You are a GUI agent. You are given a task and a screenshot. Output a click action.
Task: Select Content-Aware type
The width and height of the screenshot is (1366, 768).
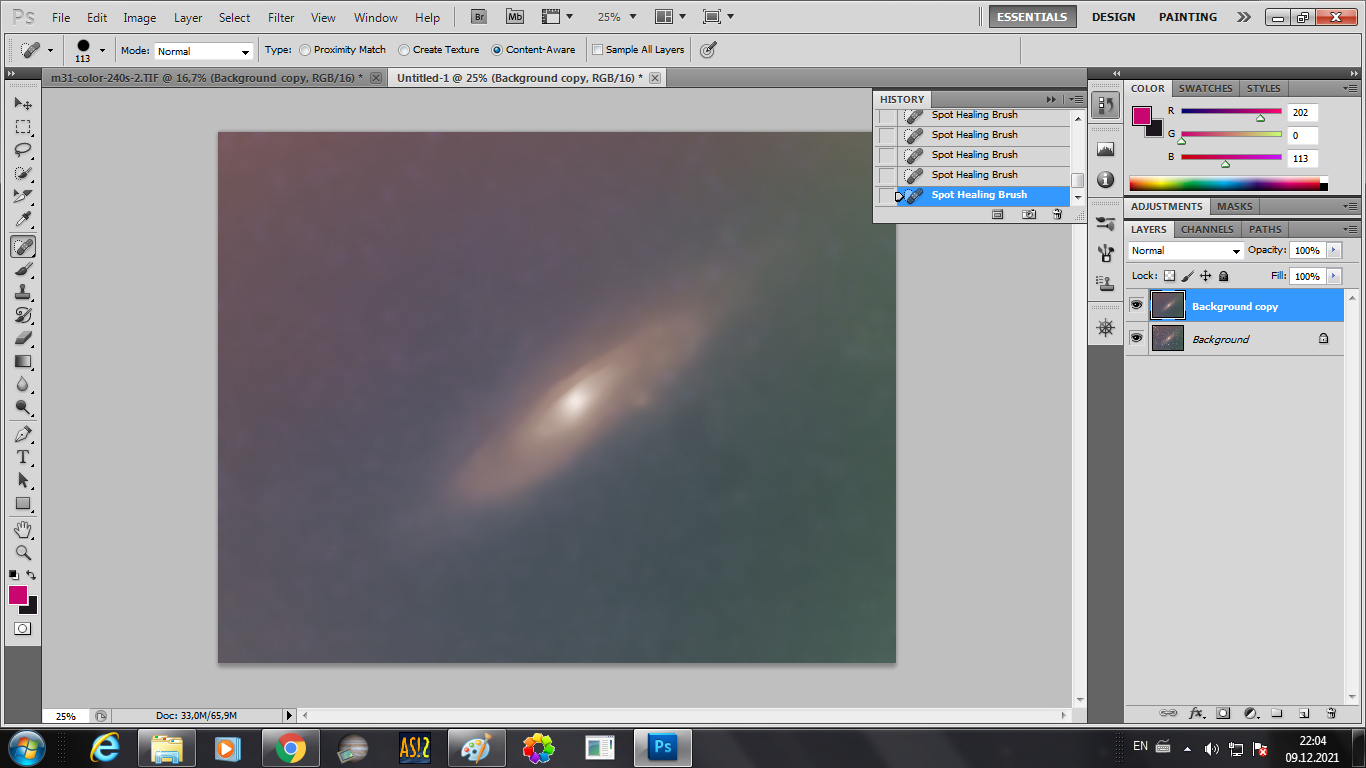coord(533,50)
